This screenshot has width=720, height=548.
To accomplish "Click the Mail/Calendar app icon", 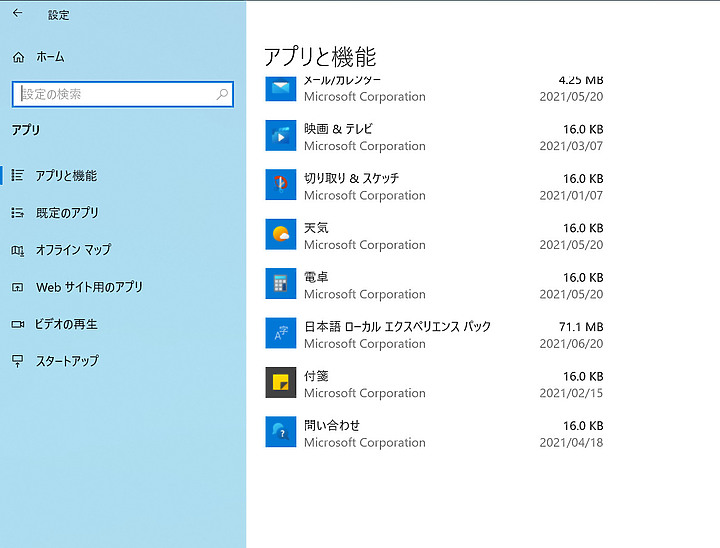I will [281, 89].
